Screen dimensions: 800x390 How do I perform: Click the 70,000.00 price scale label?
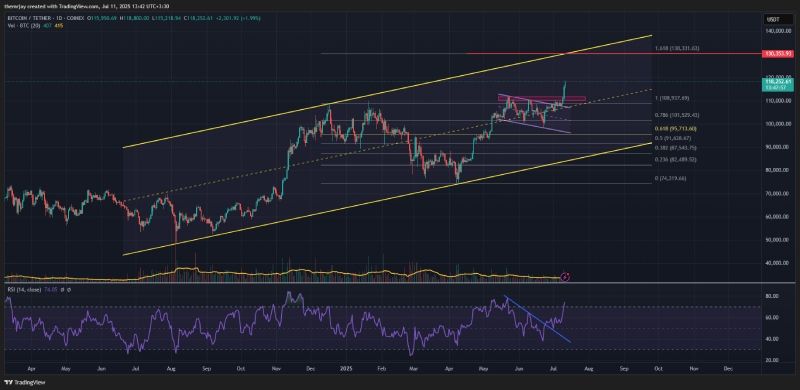click(778, 194)
